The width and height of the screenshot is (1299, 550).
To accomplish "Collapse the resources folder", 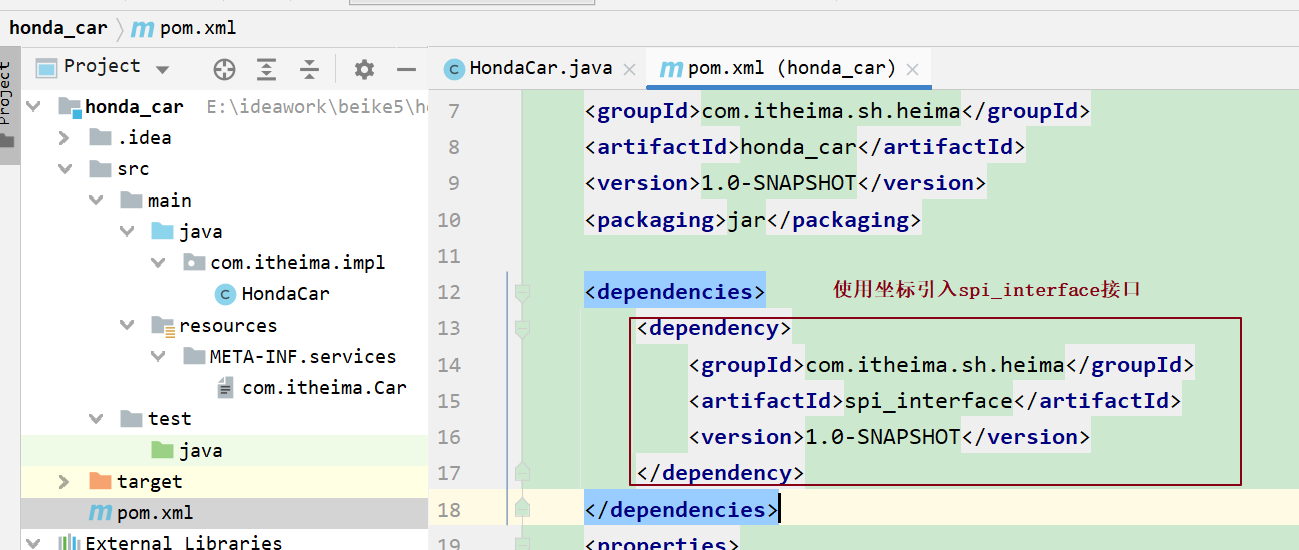I will click(x=127, y=325).
